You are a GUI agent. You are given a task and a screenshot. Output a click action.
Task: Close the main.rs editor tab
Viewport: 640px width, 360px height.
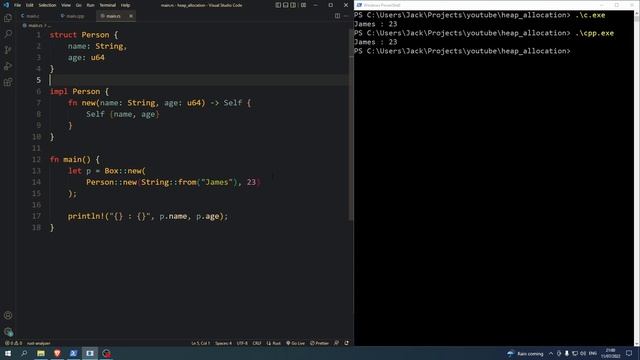click(131, 16)
